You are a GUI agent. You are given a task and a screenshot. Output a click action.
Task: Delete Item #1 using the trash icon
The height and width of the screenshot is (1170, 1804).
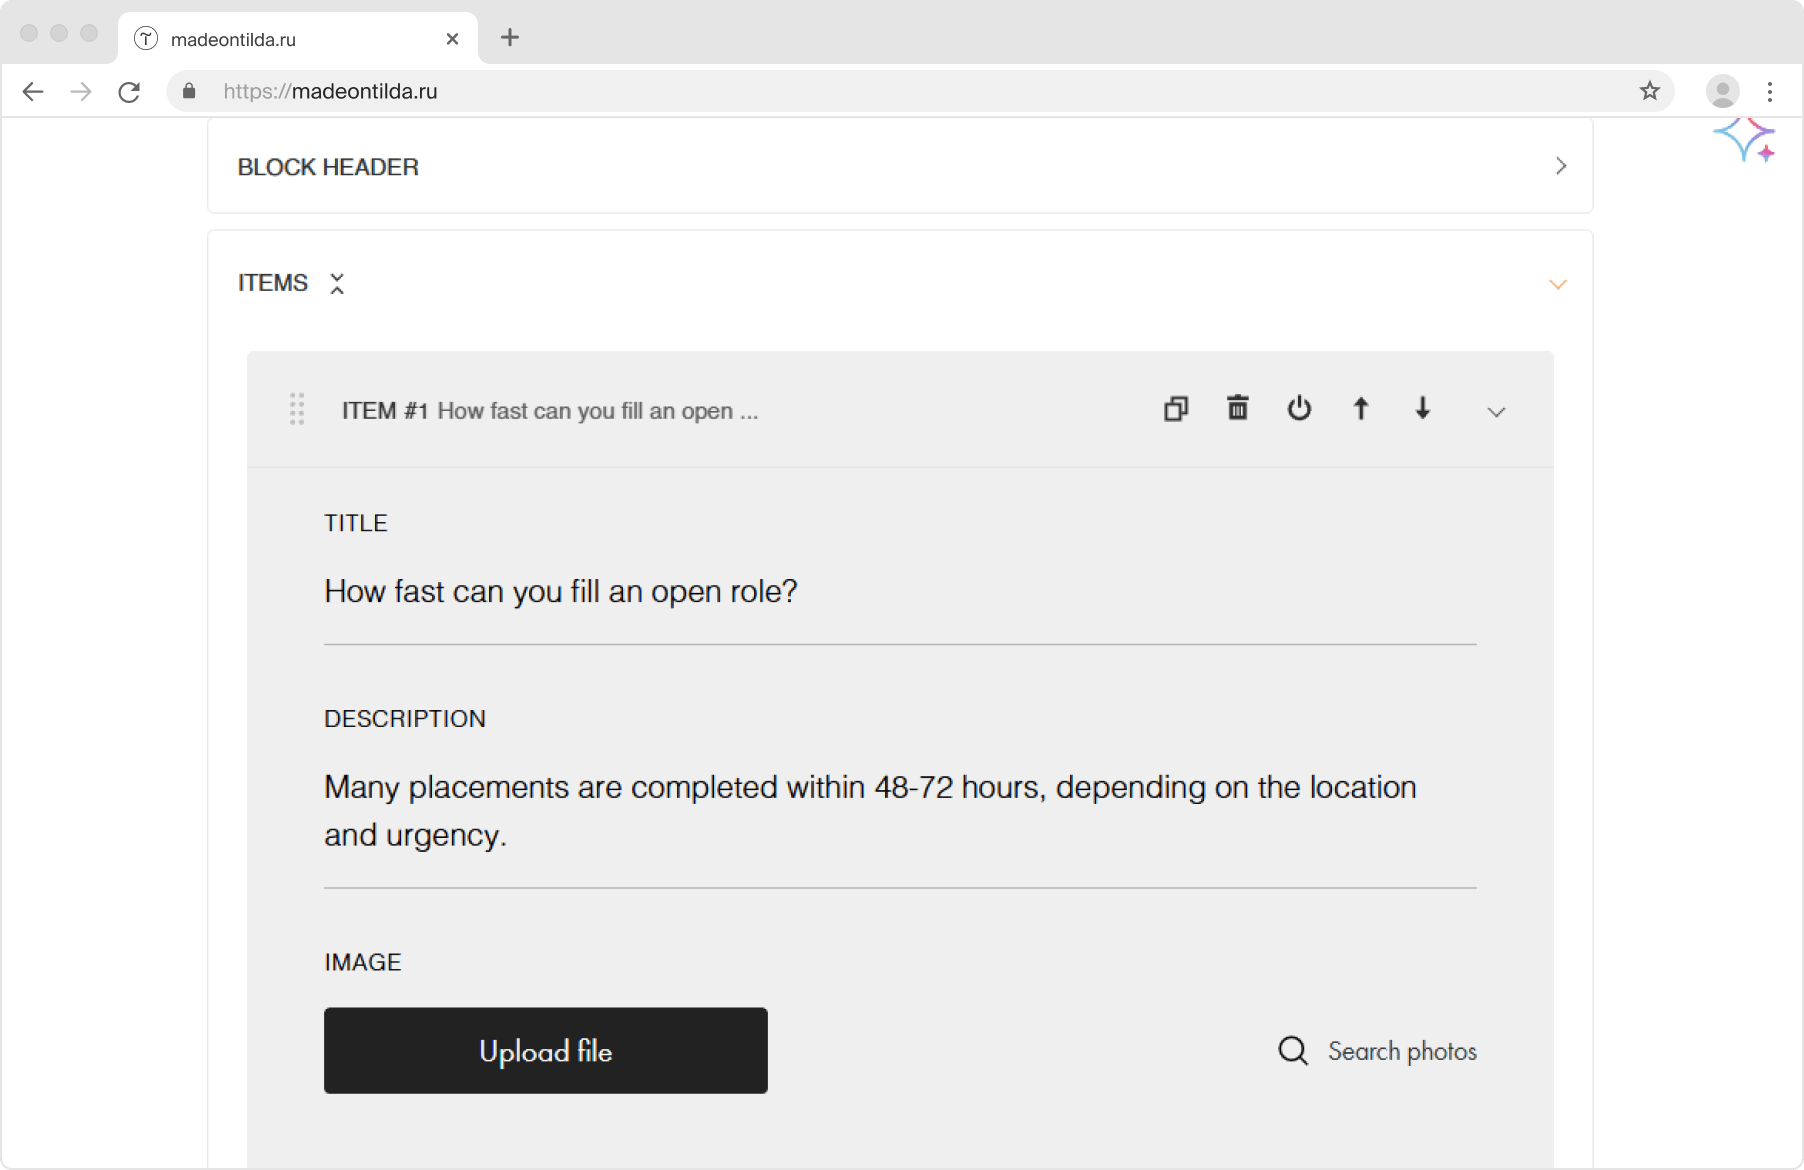(1238, 408)
